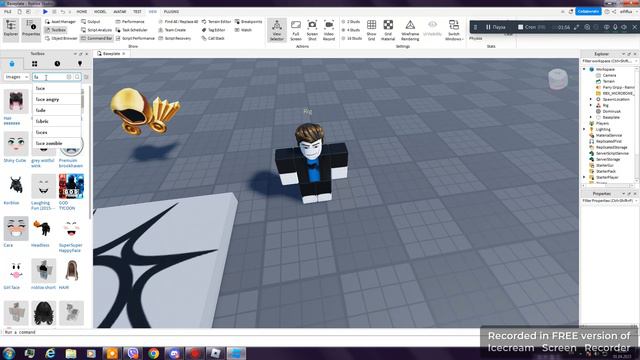Toggle Grid Material

point(388,30)
